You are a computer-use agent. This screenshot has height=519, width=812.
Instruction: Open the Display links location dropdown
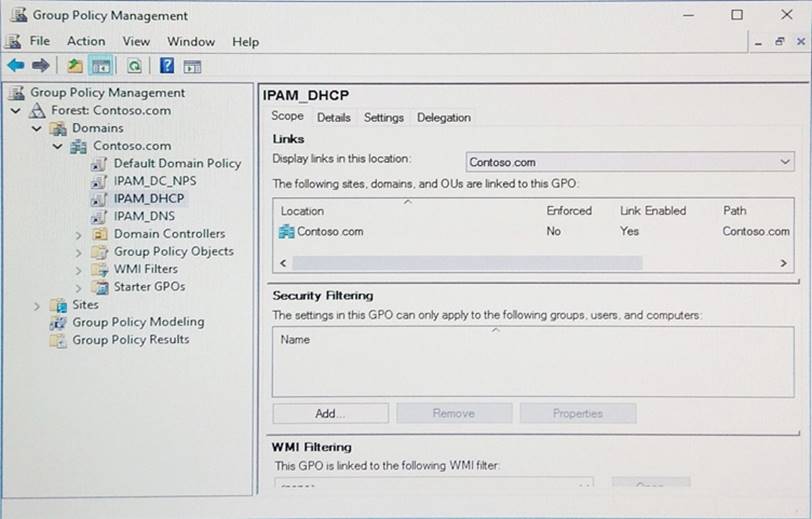coord(784,162)
